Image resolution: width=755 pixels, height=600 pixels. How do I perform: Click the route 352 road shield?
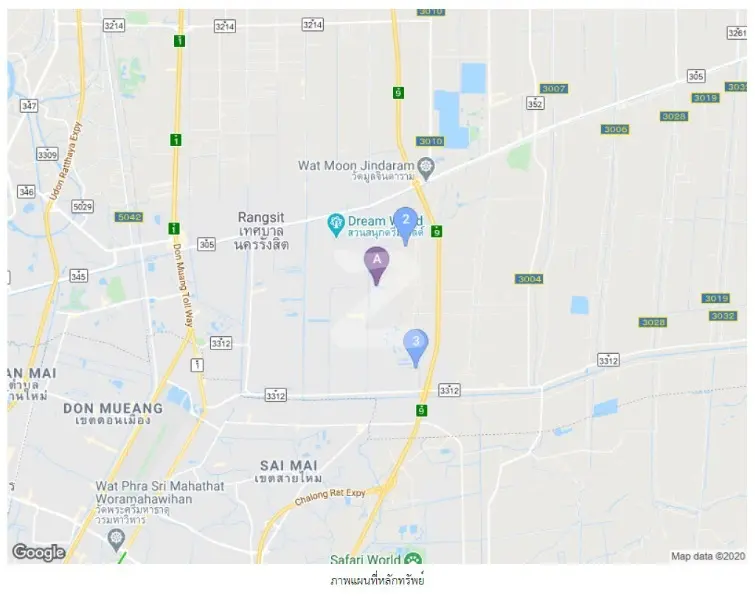[535, 104]
